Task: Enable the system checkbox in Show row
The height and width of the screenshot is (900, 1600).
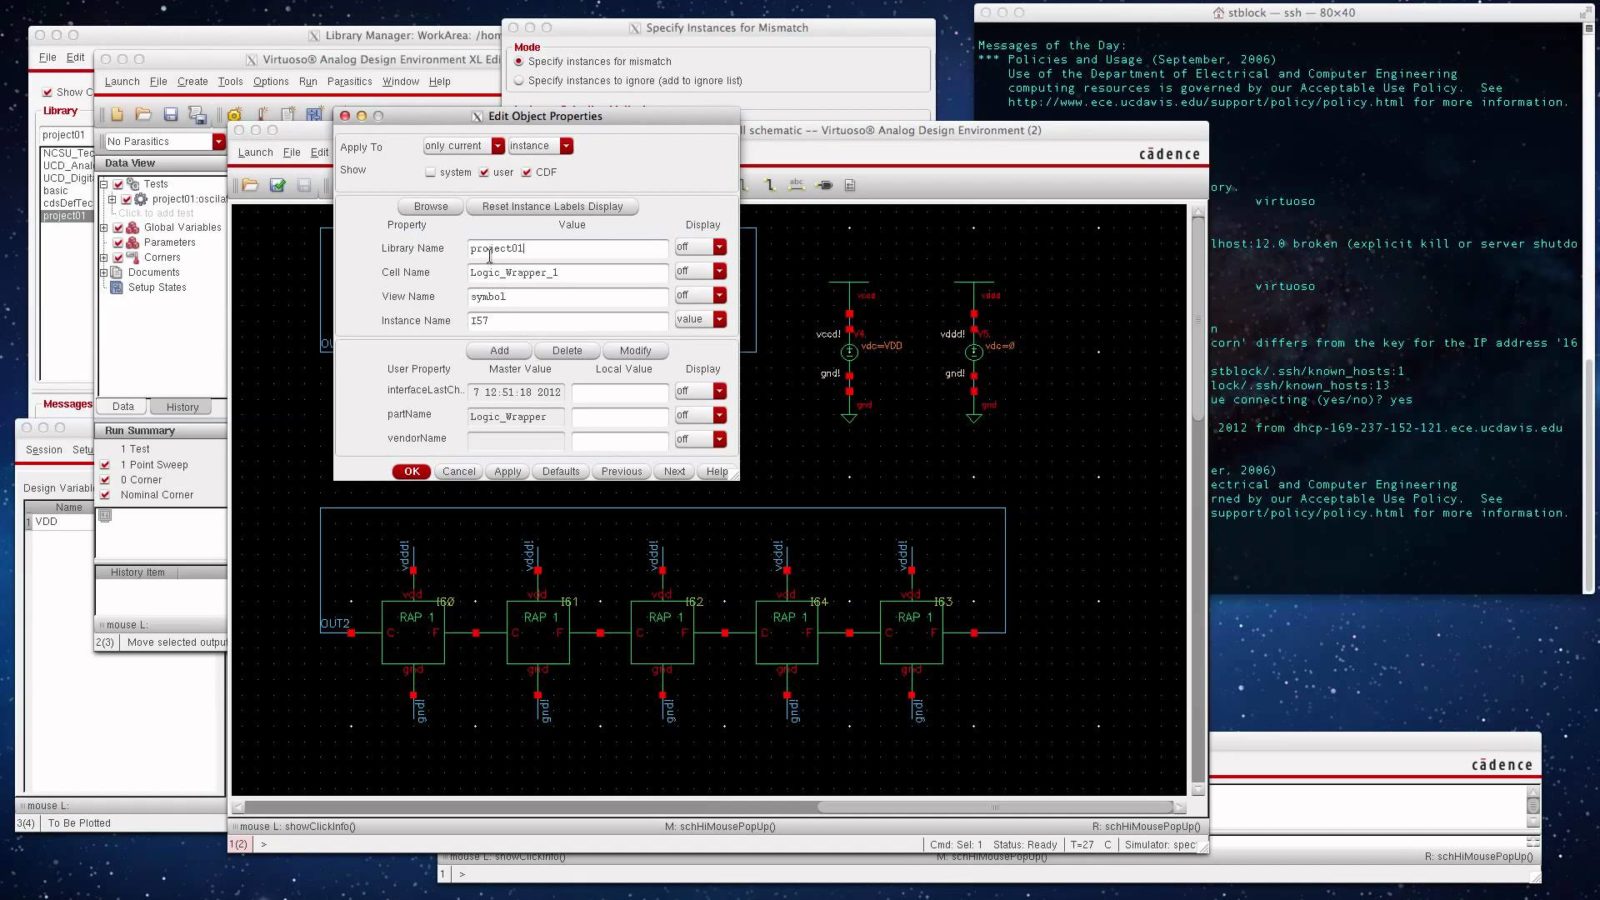Action: coord(431,172)
